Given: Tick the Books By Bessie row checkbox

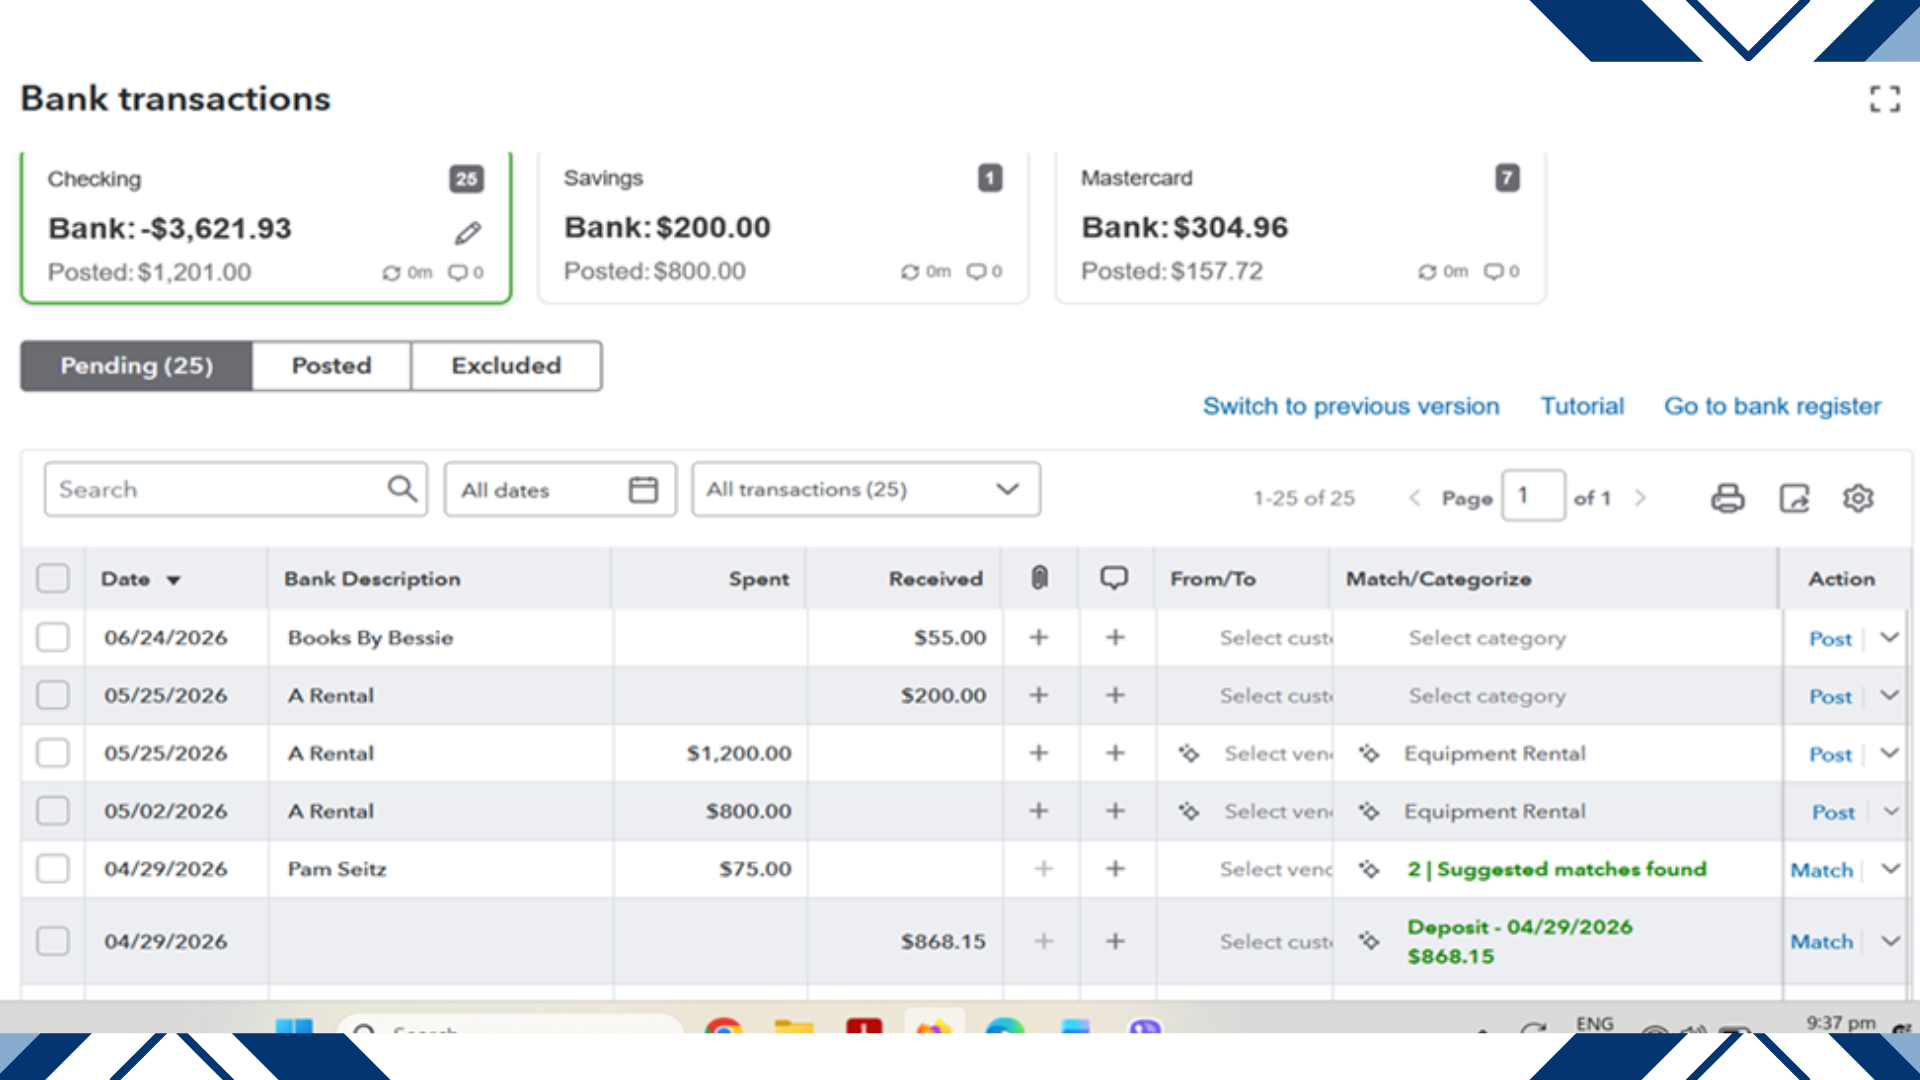Looking at the screenshot, I should (52, 637).
